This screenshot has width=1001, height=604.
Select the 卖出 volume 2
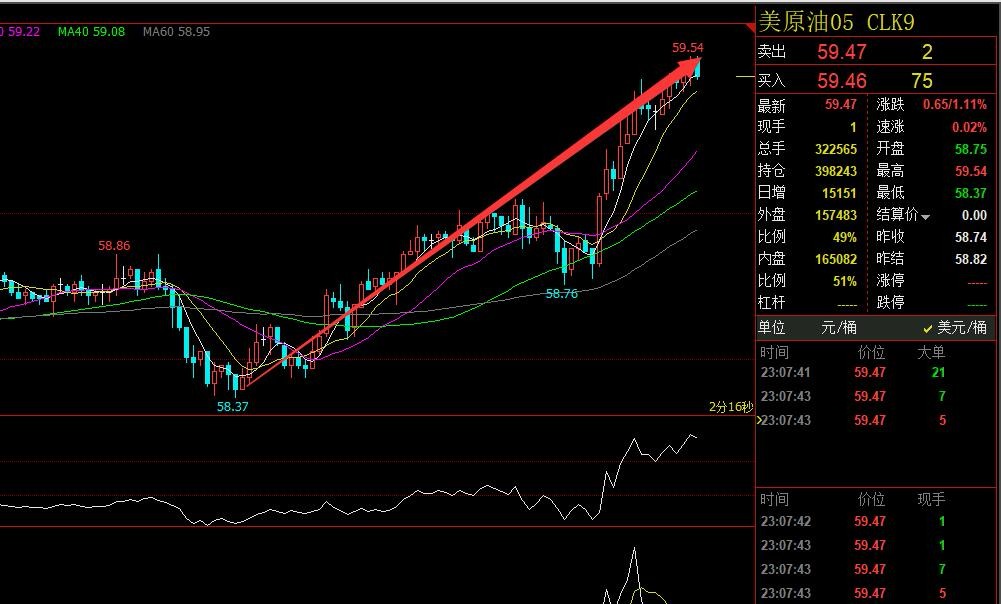point(927,52)
